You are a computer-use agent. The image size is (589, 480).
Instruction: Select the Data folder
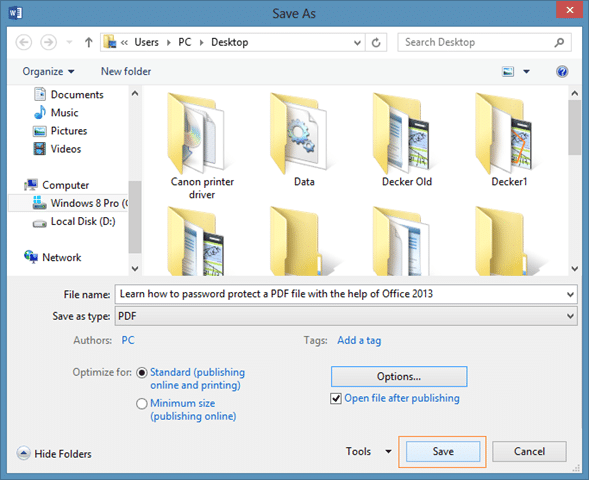304,140
